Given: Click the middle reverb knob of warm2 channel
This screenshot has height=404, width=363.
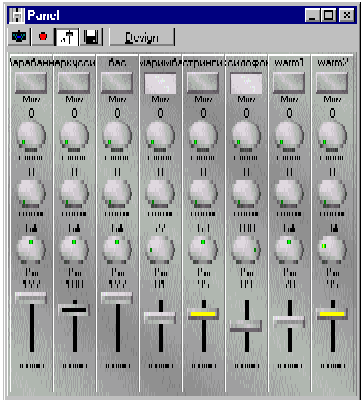Looking at the screenshot, I should click(332, 193).
